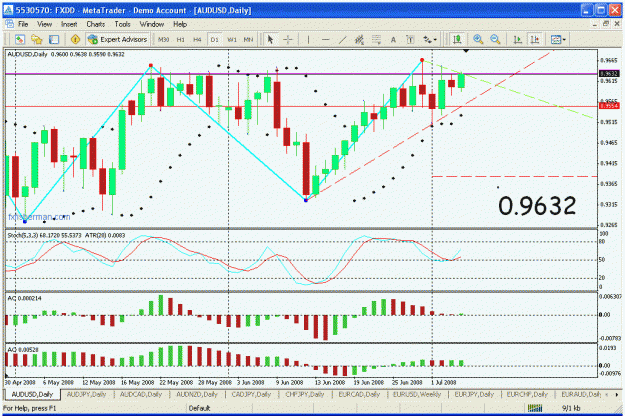Select the text A tool
Screen dimensions: 625x416
tap(393, 39)
